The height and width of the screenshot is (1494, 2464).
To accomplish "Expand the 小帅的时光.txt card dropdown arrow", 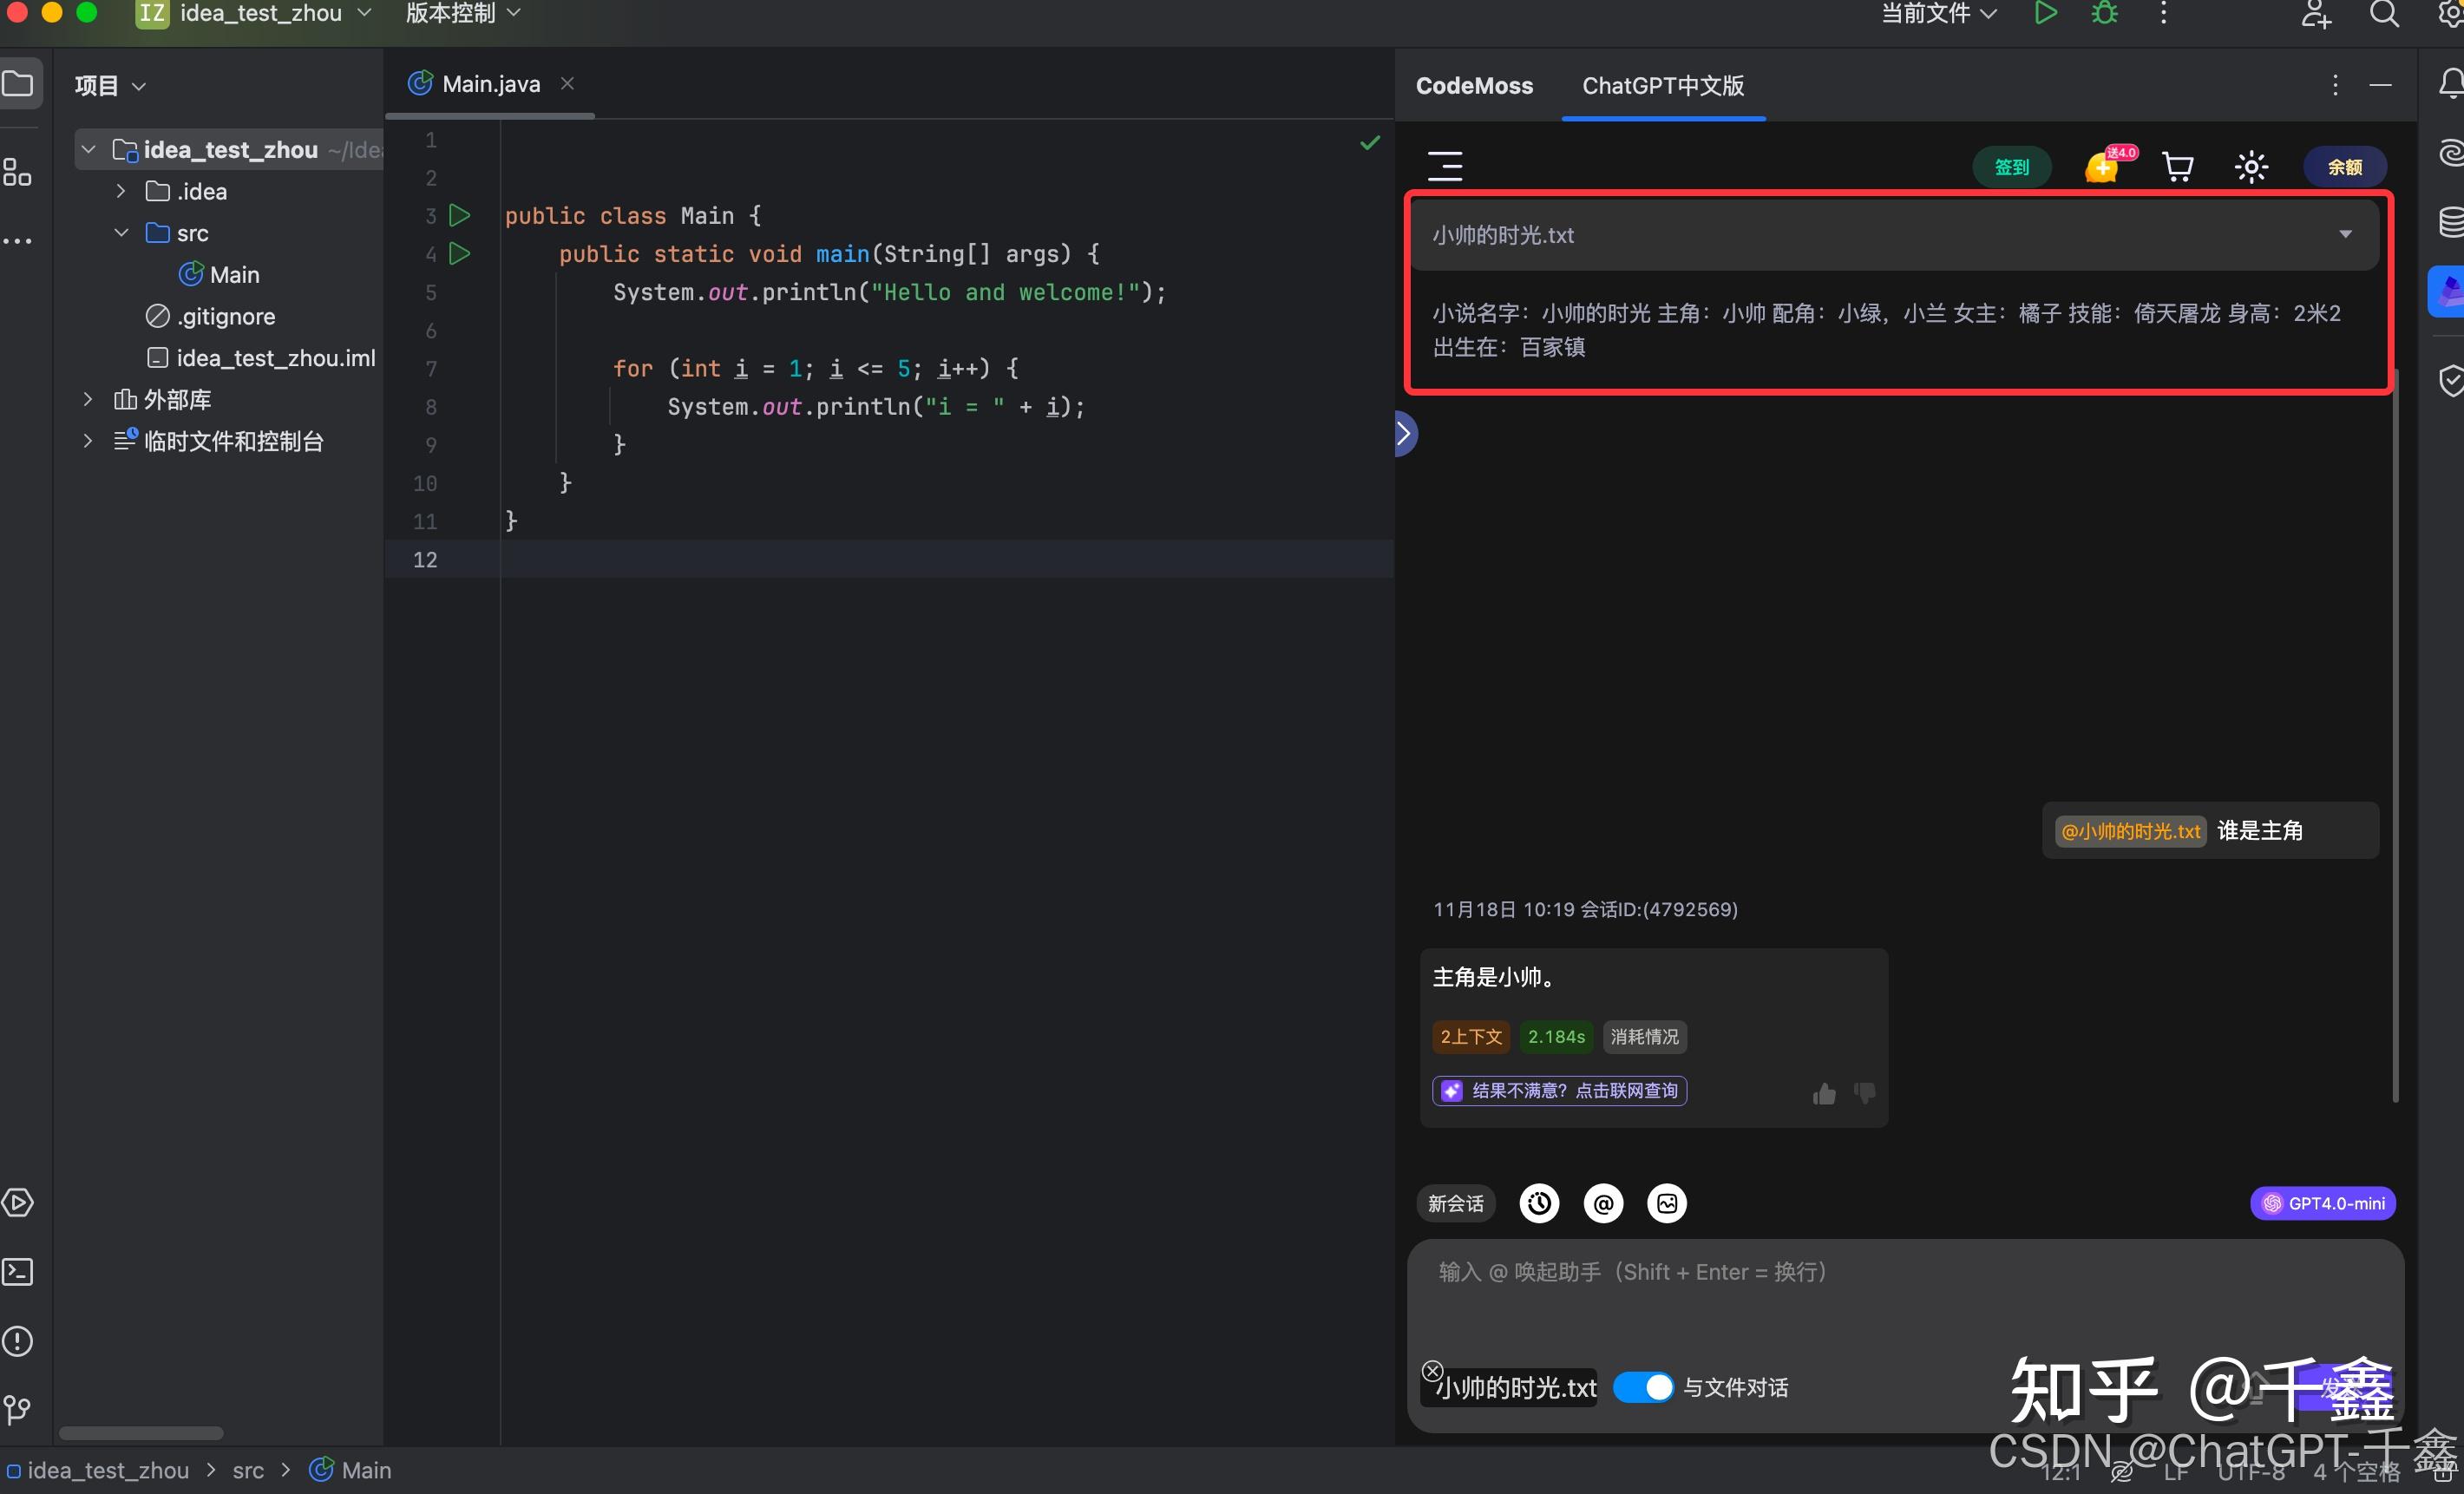I will click(2346, 234).
